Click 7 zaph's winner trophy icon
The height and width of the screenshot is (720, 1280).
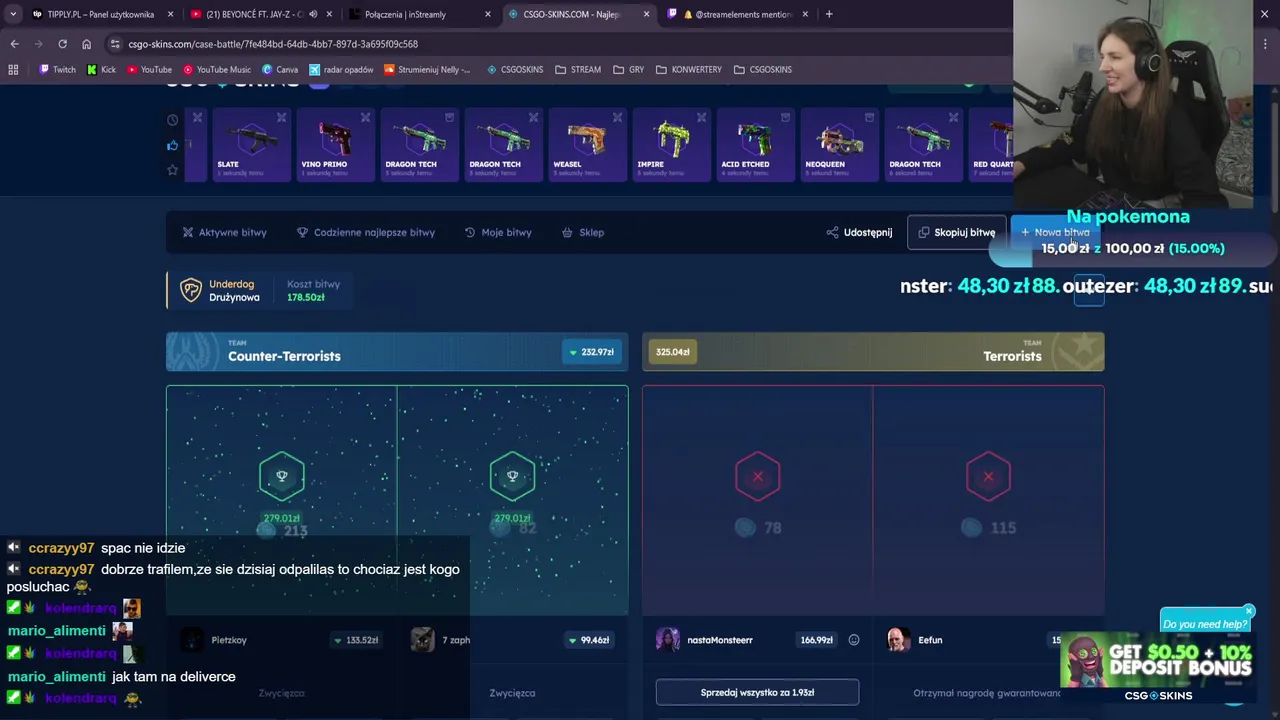[512, 477]
